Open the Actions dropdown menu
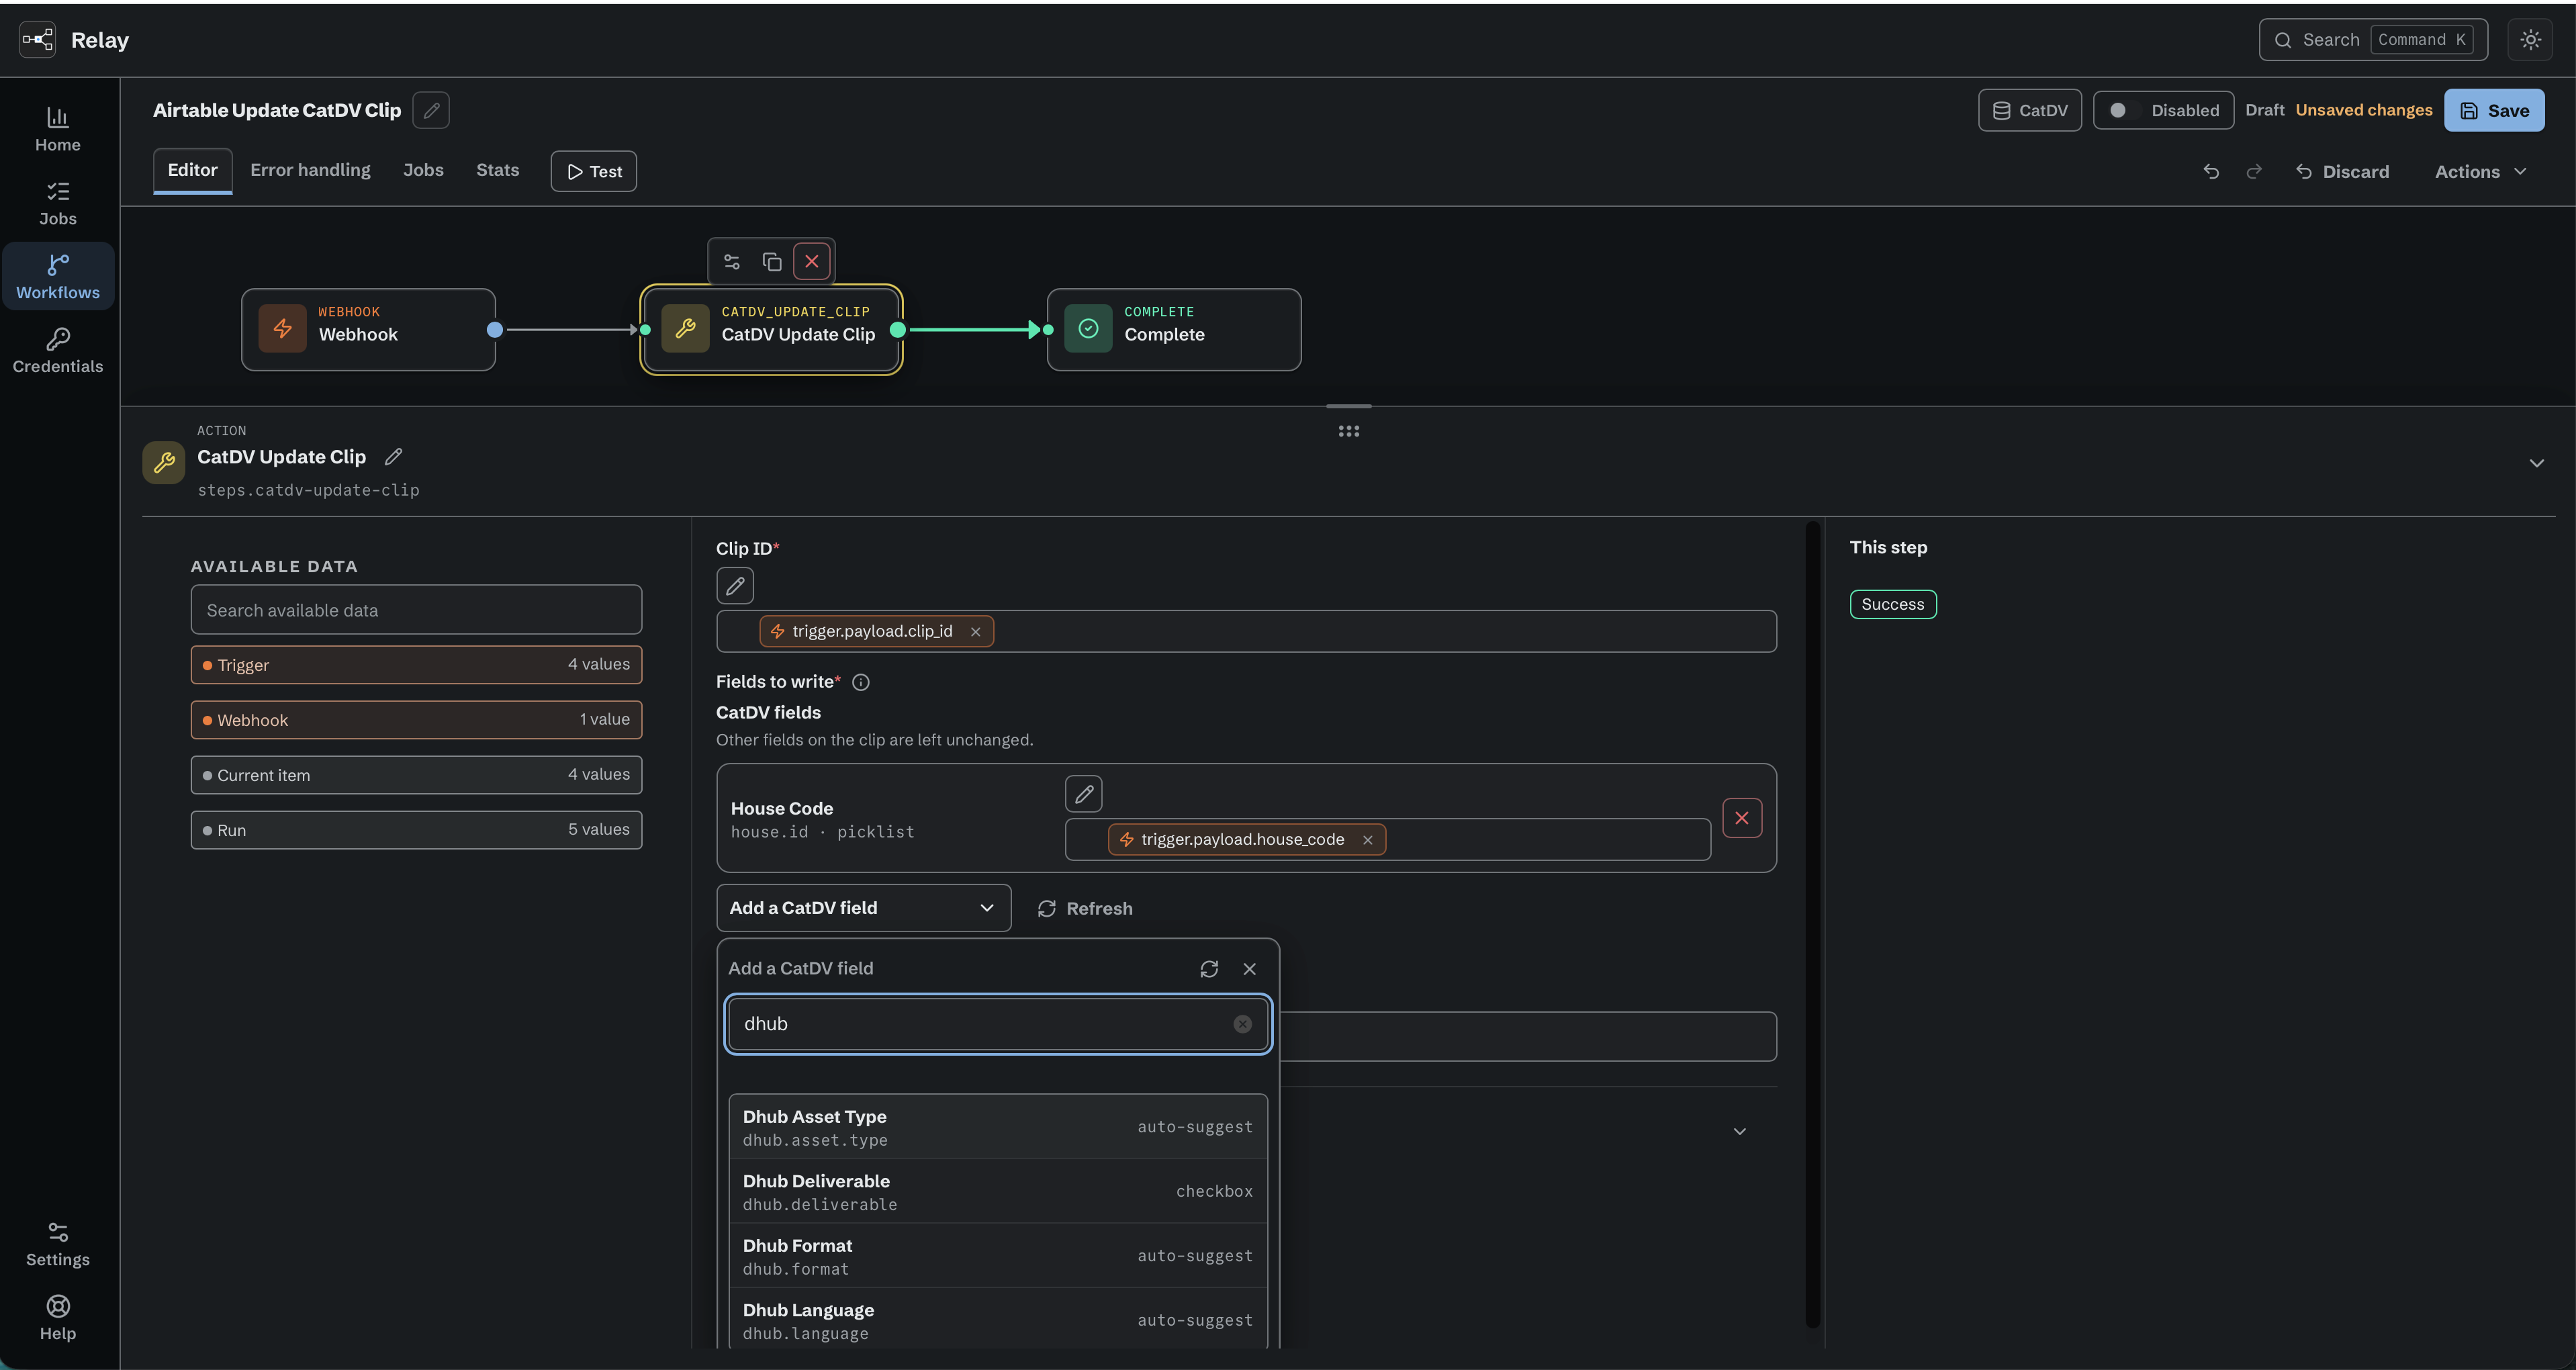Screen dimensions: 2576x1370 (2482, 172)
